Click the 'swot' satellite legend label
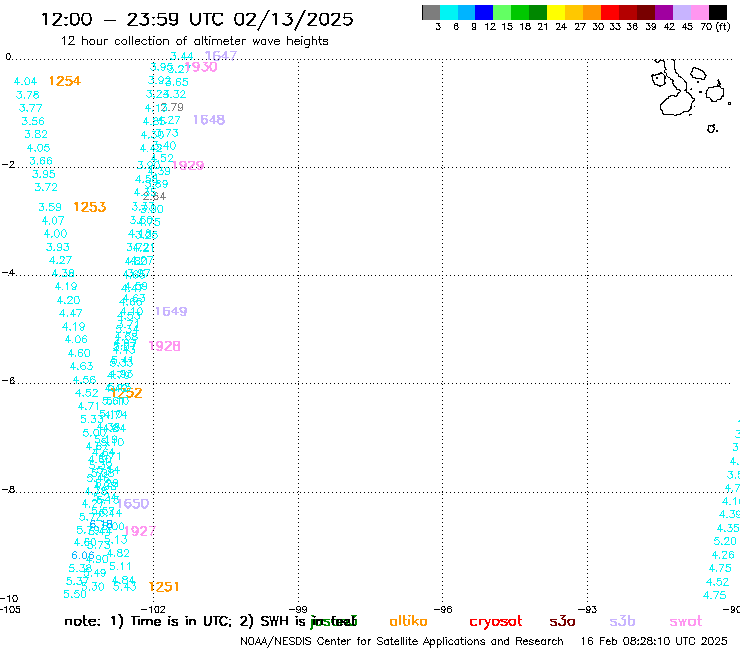This screenshot has width=740, height=650. tap(686, 622)
